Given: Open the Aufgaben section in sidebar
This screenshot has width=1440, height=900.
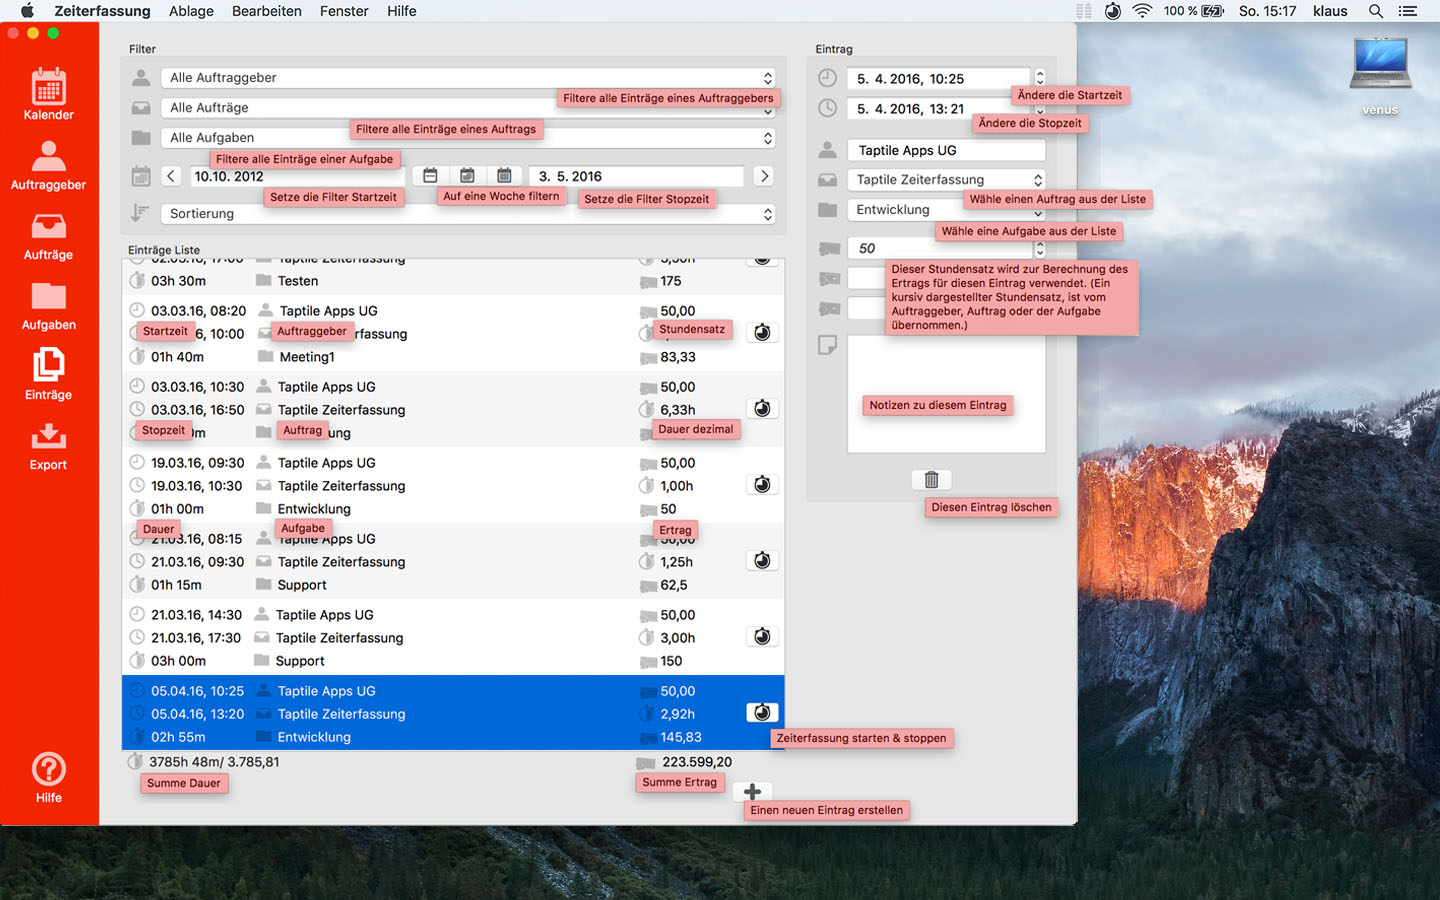Looking at the screenshot, I should pyautogui.click(x=48, y=306).
